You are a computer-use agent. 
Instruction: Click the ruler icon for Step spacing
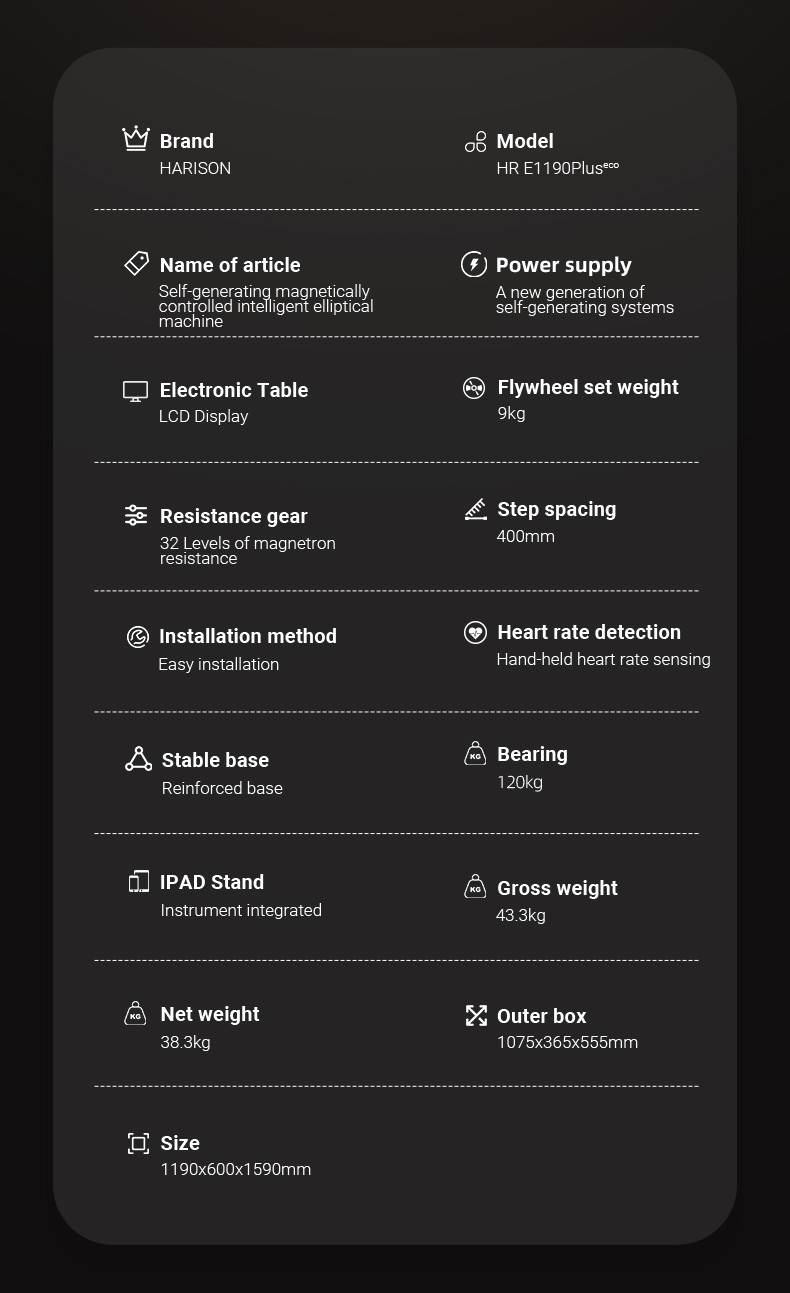(475, 509)
